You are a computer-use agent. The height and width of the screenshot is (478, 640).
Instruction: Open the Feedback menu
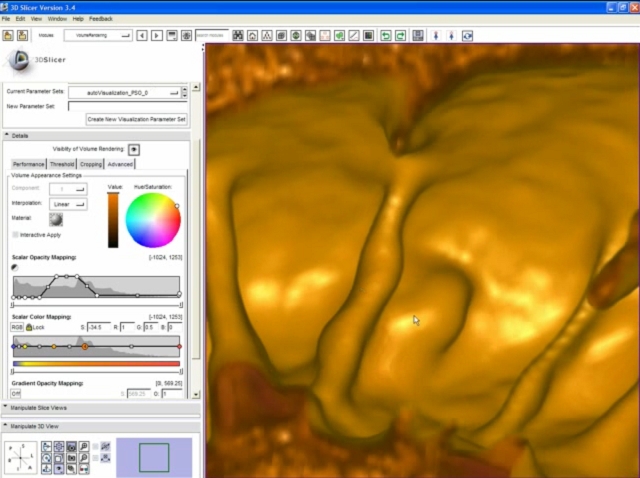(101, 19)
